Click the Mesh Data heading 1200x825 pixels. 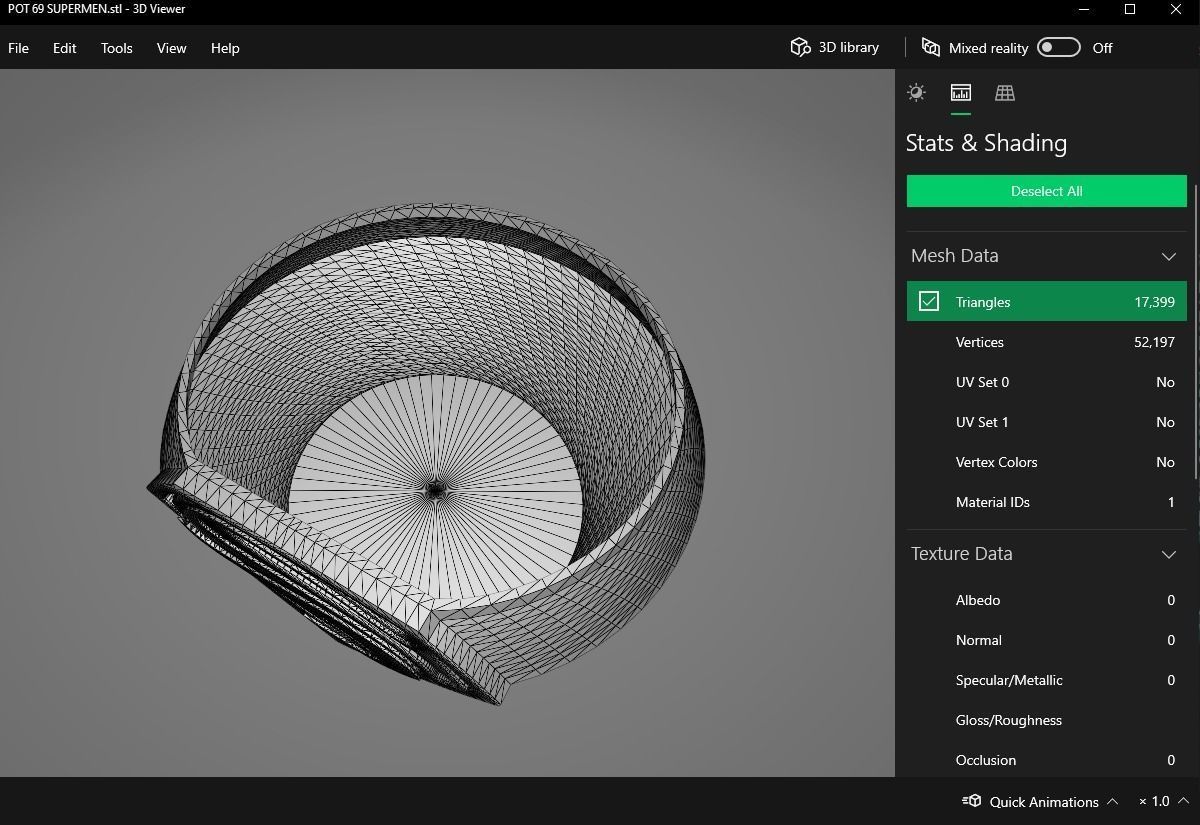[x=955, y=256]
